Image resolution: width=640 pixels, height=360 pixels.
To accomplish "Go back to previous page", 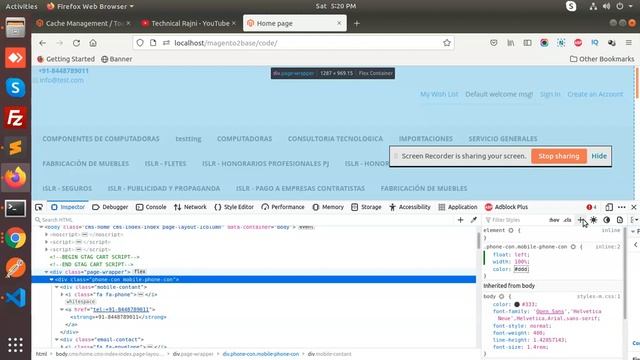I will pyautogui.click(x=42, y=43).
